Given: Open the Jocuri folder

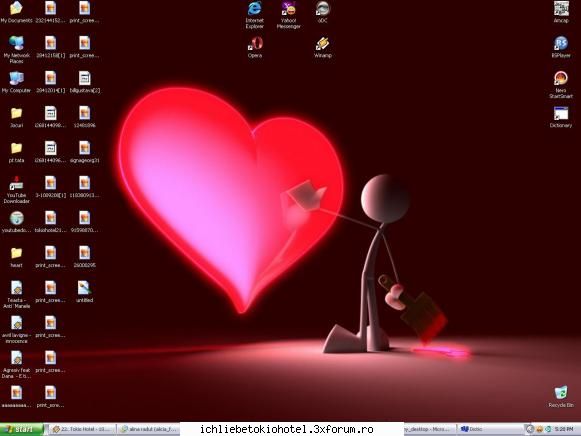Looking at the screenshot, I should point(16,117).
